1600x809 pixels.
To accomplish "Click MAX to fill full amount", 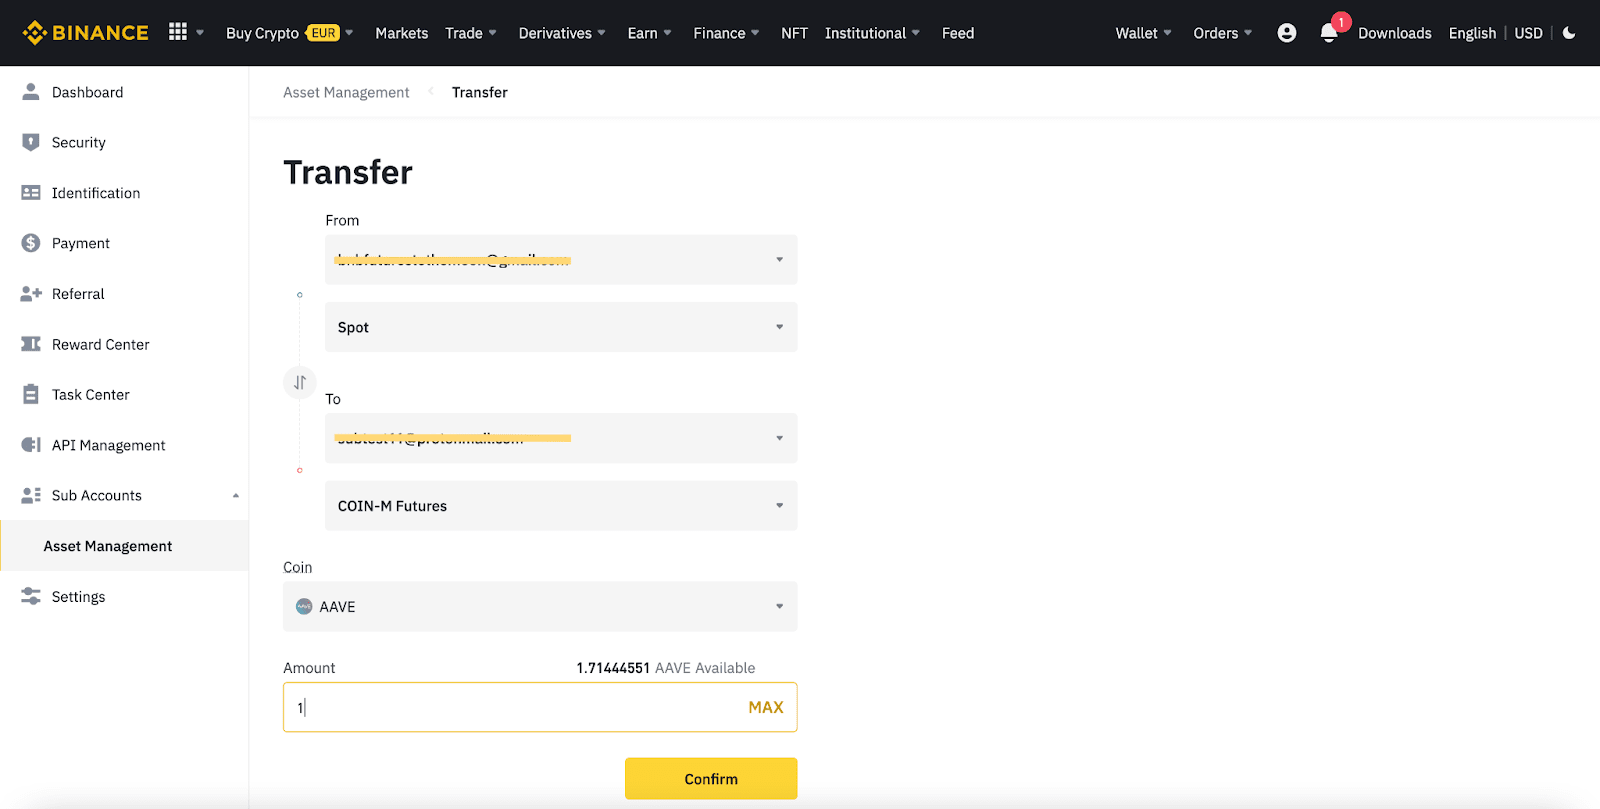I will coord(765,707).
